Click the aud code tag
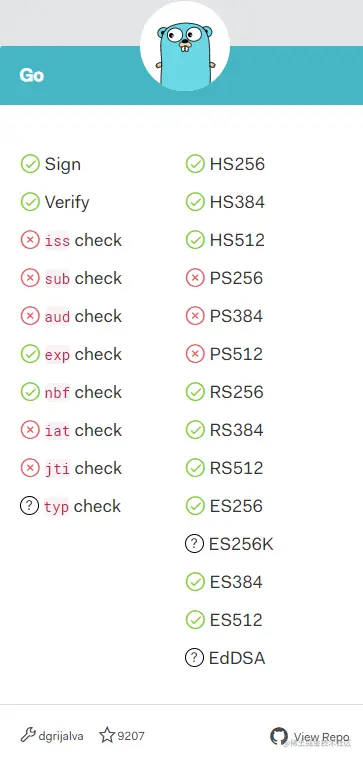This screenshot has height=759, width=363. [57, 317]
